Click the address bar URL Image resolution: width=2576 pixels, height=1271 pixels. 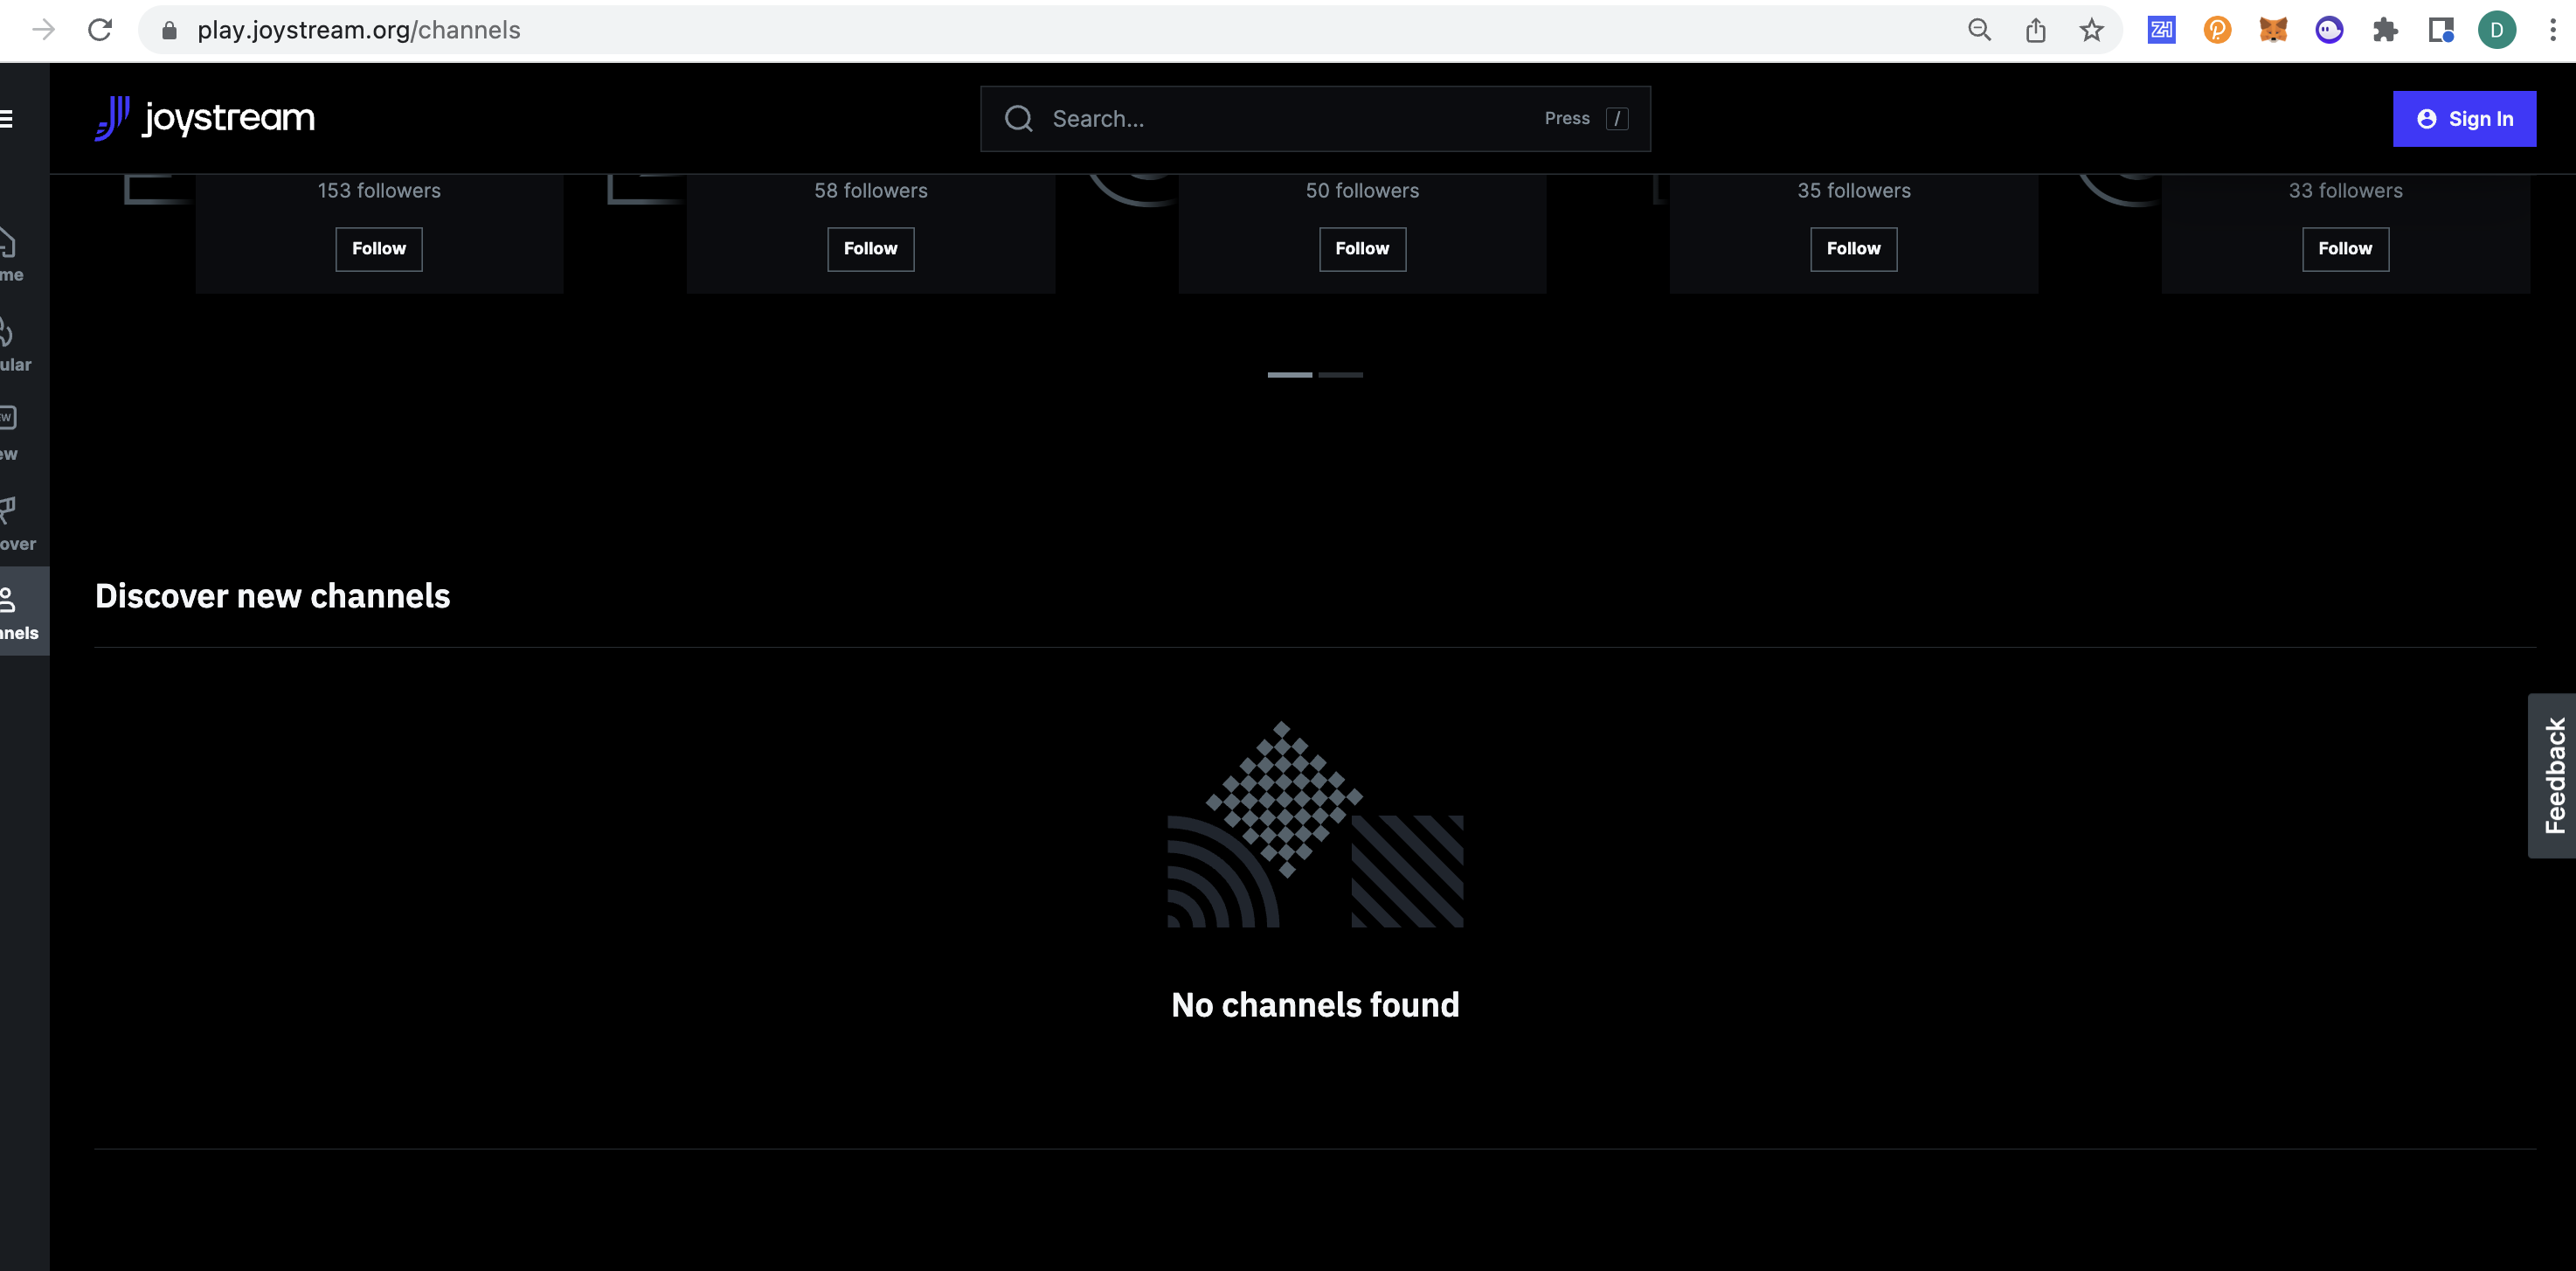click(359, 30)
